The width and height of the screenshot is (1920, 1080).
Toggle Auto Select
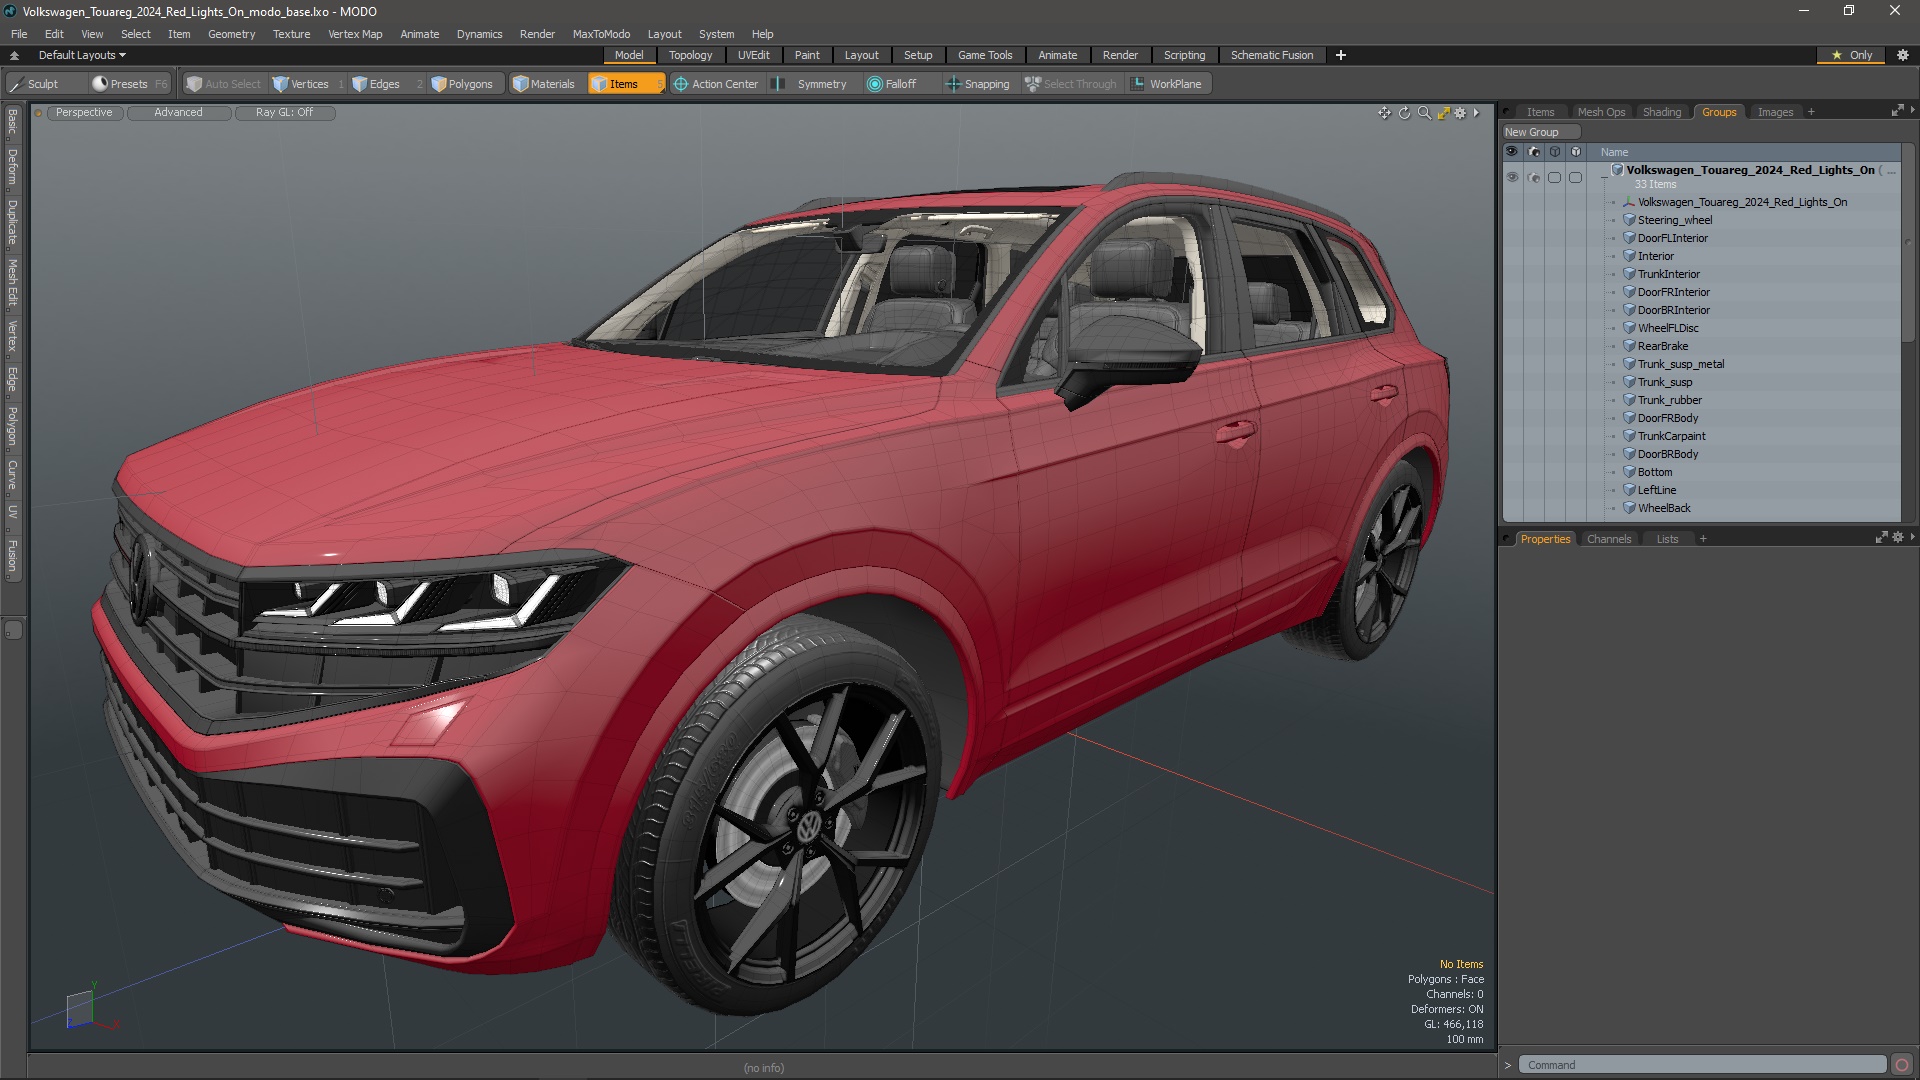click(223, 84)
